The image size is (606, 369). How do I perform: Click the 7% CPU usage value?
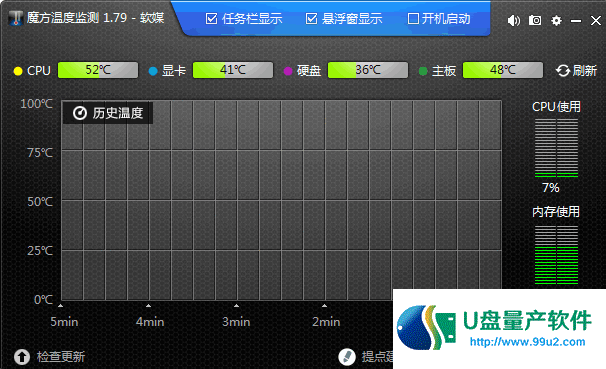(x=551, y=188)
